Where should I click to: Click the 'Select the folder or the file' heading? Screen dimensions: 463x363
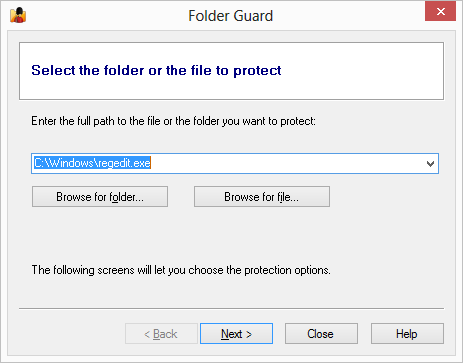pos(156,71)
